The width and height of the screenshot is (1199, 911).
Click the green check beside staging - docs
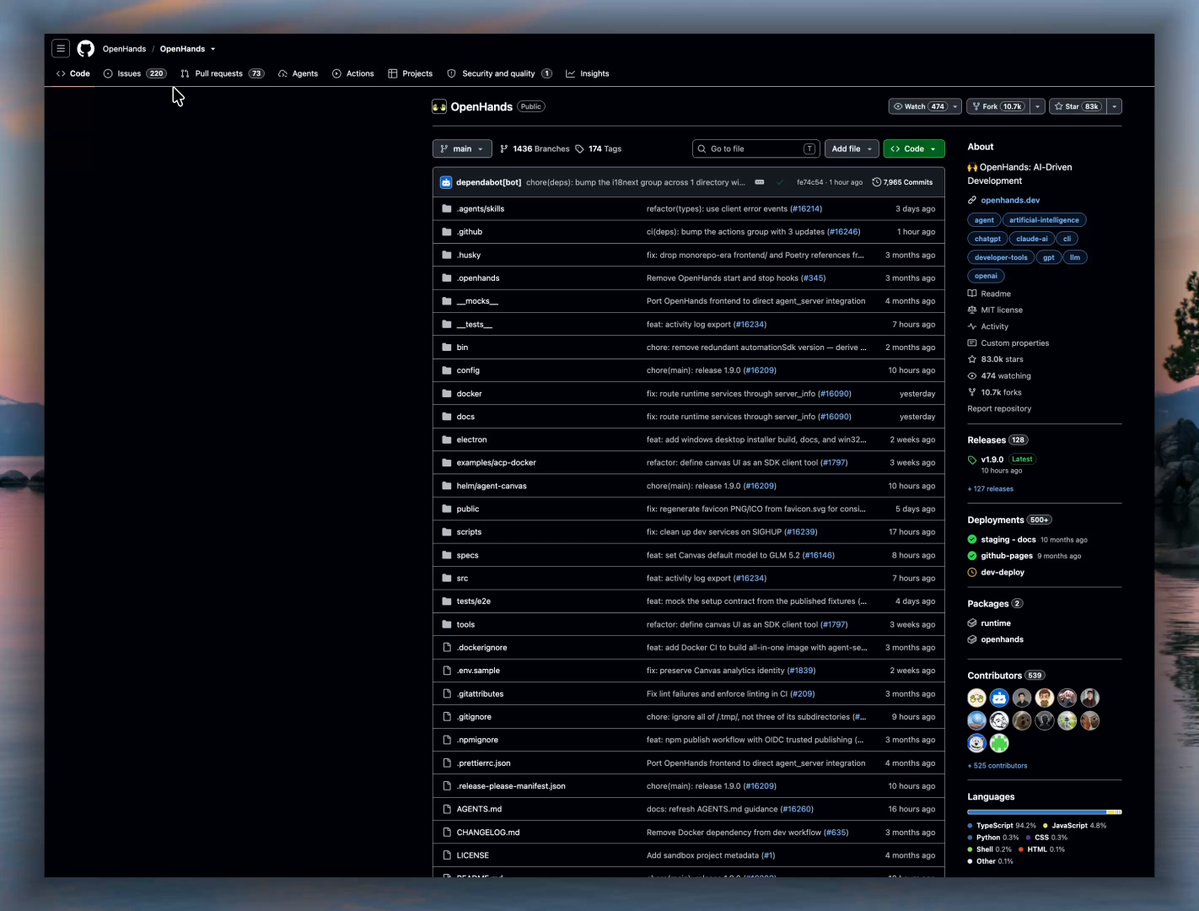[x=972, y=539]
